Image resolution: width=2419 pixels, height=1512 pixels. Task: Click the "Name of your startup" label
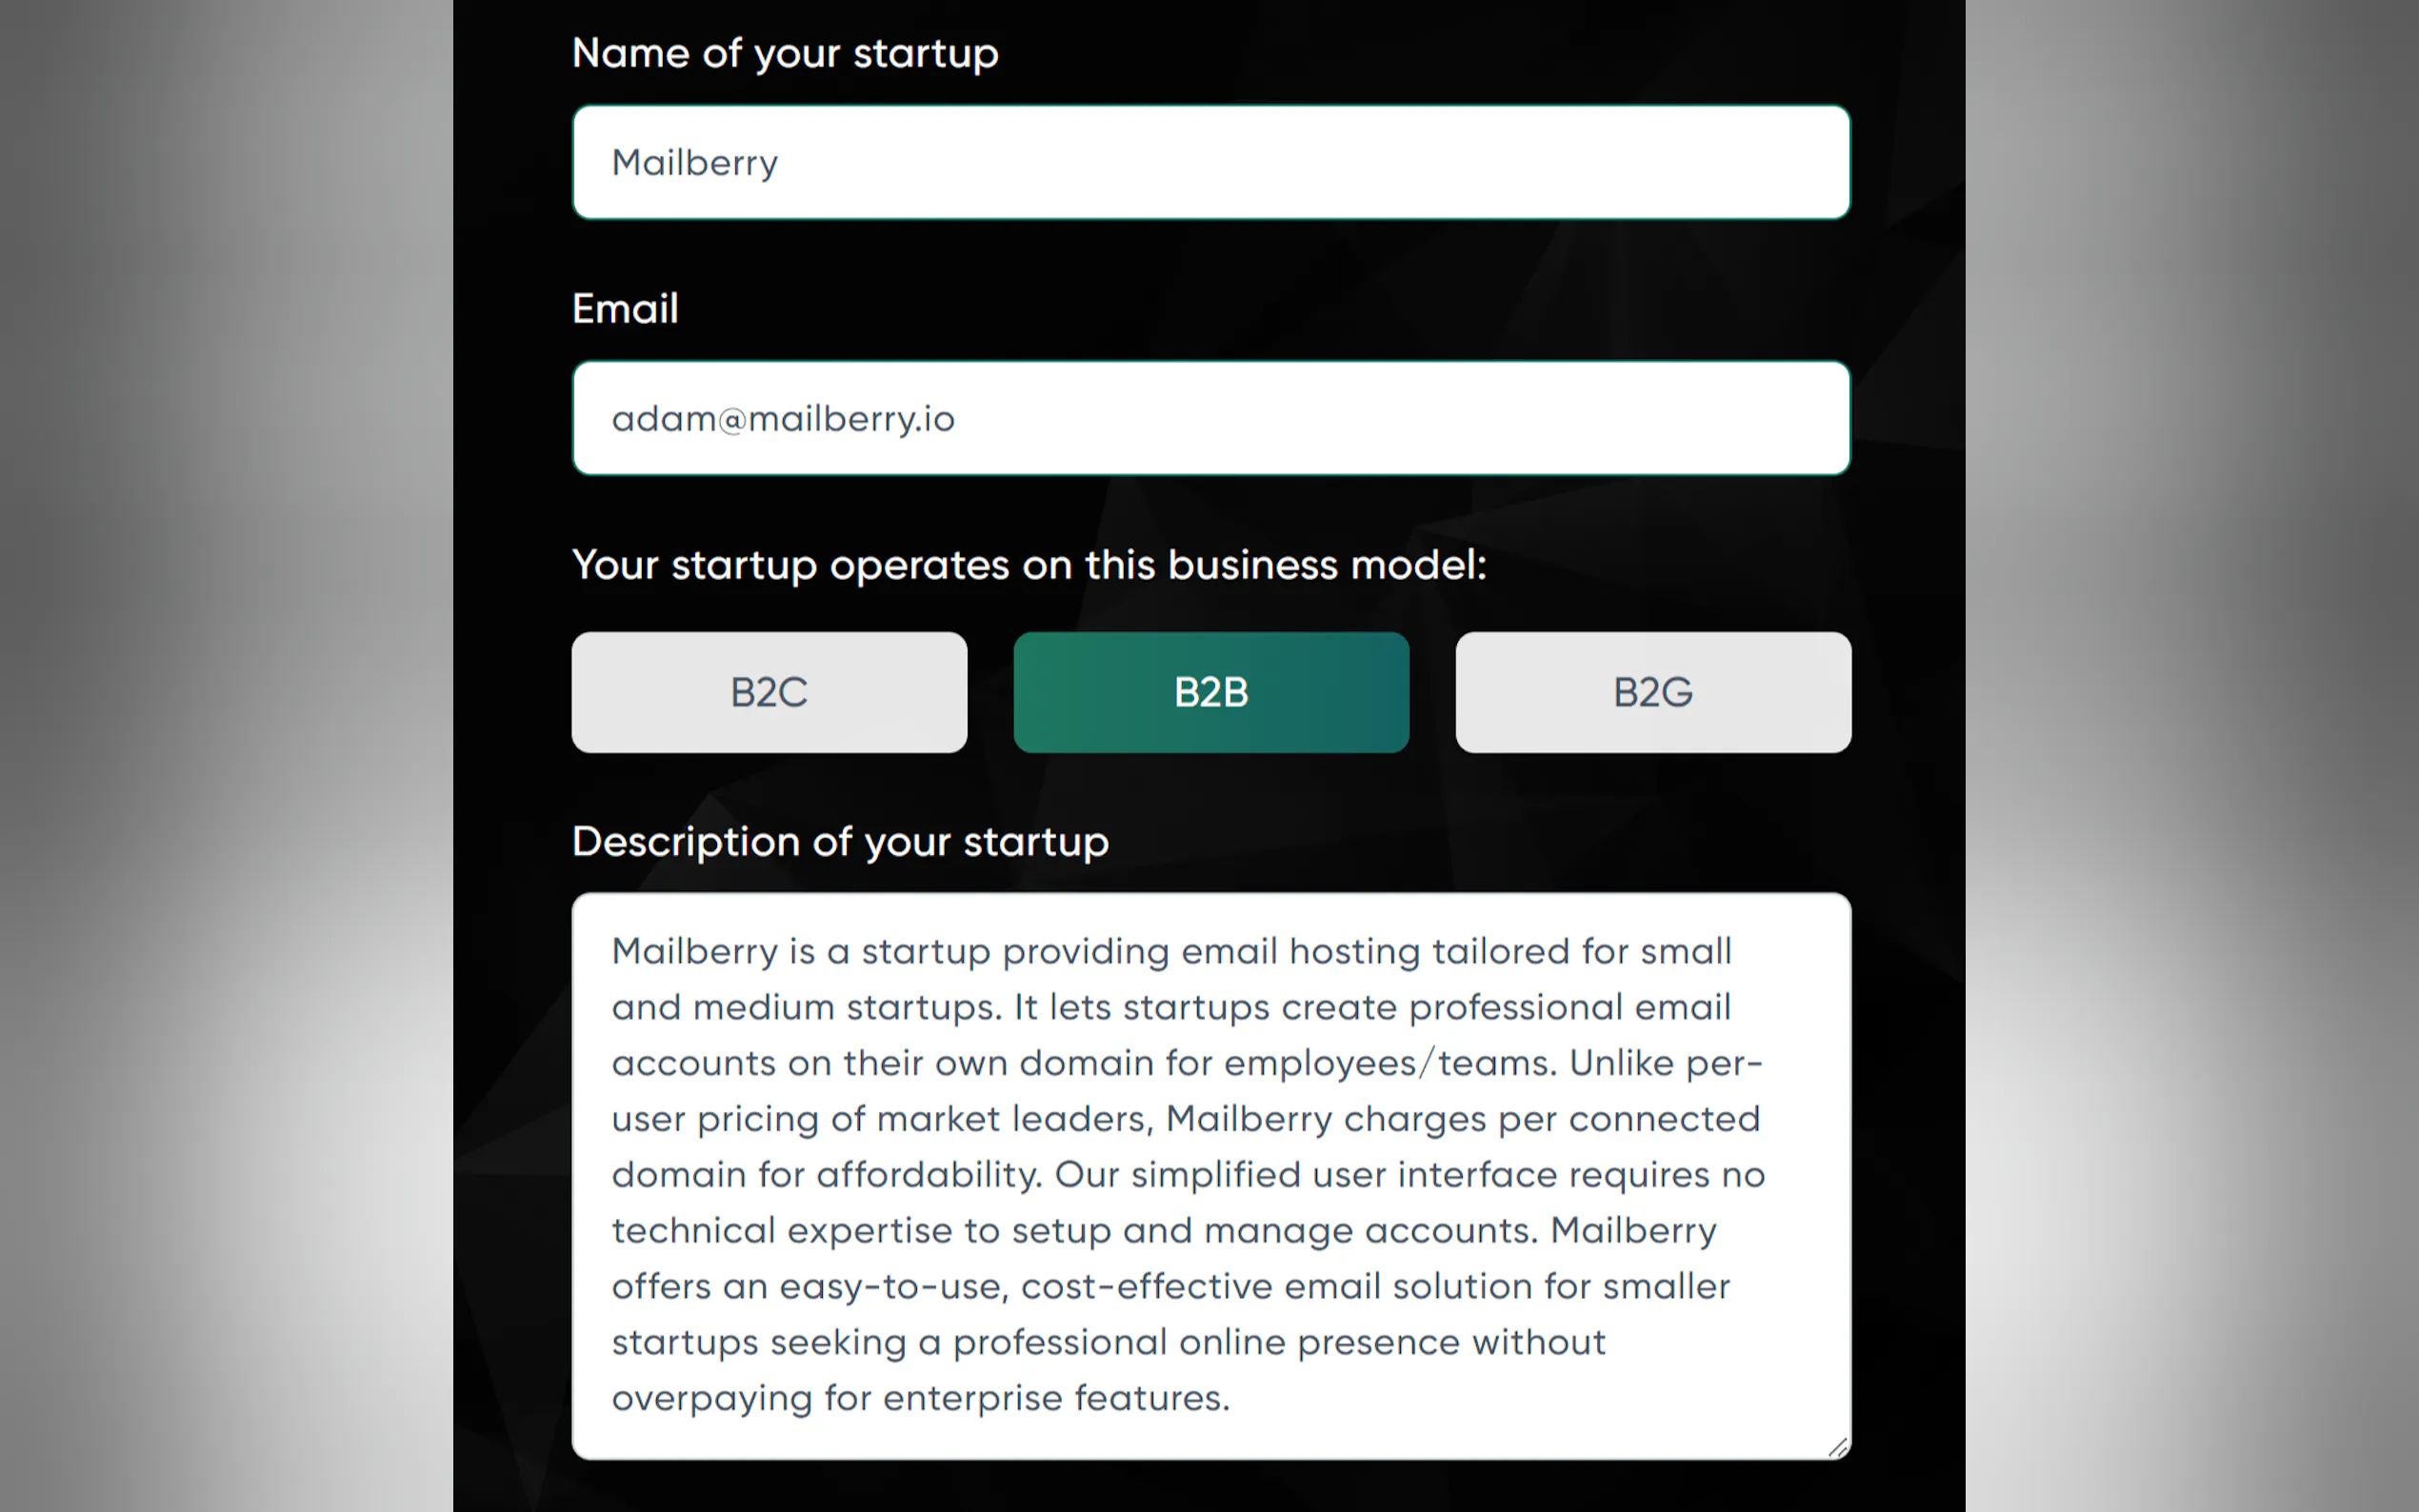785,53
